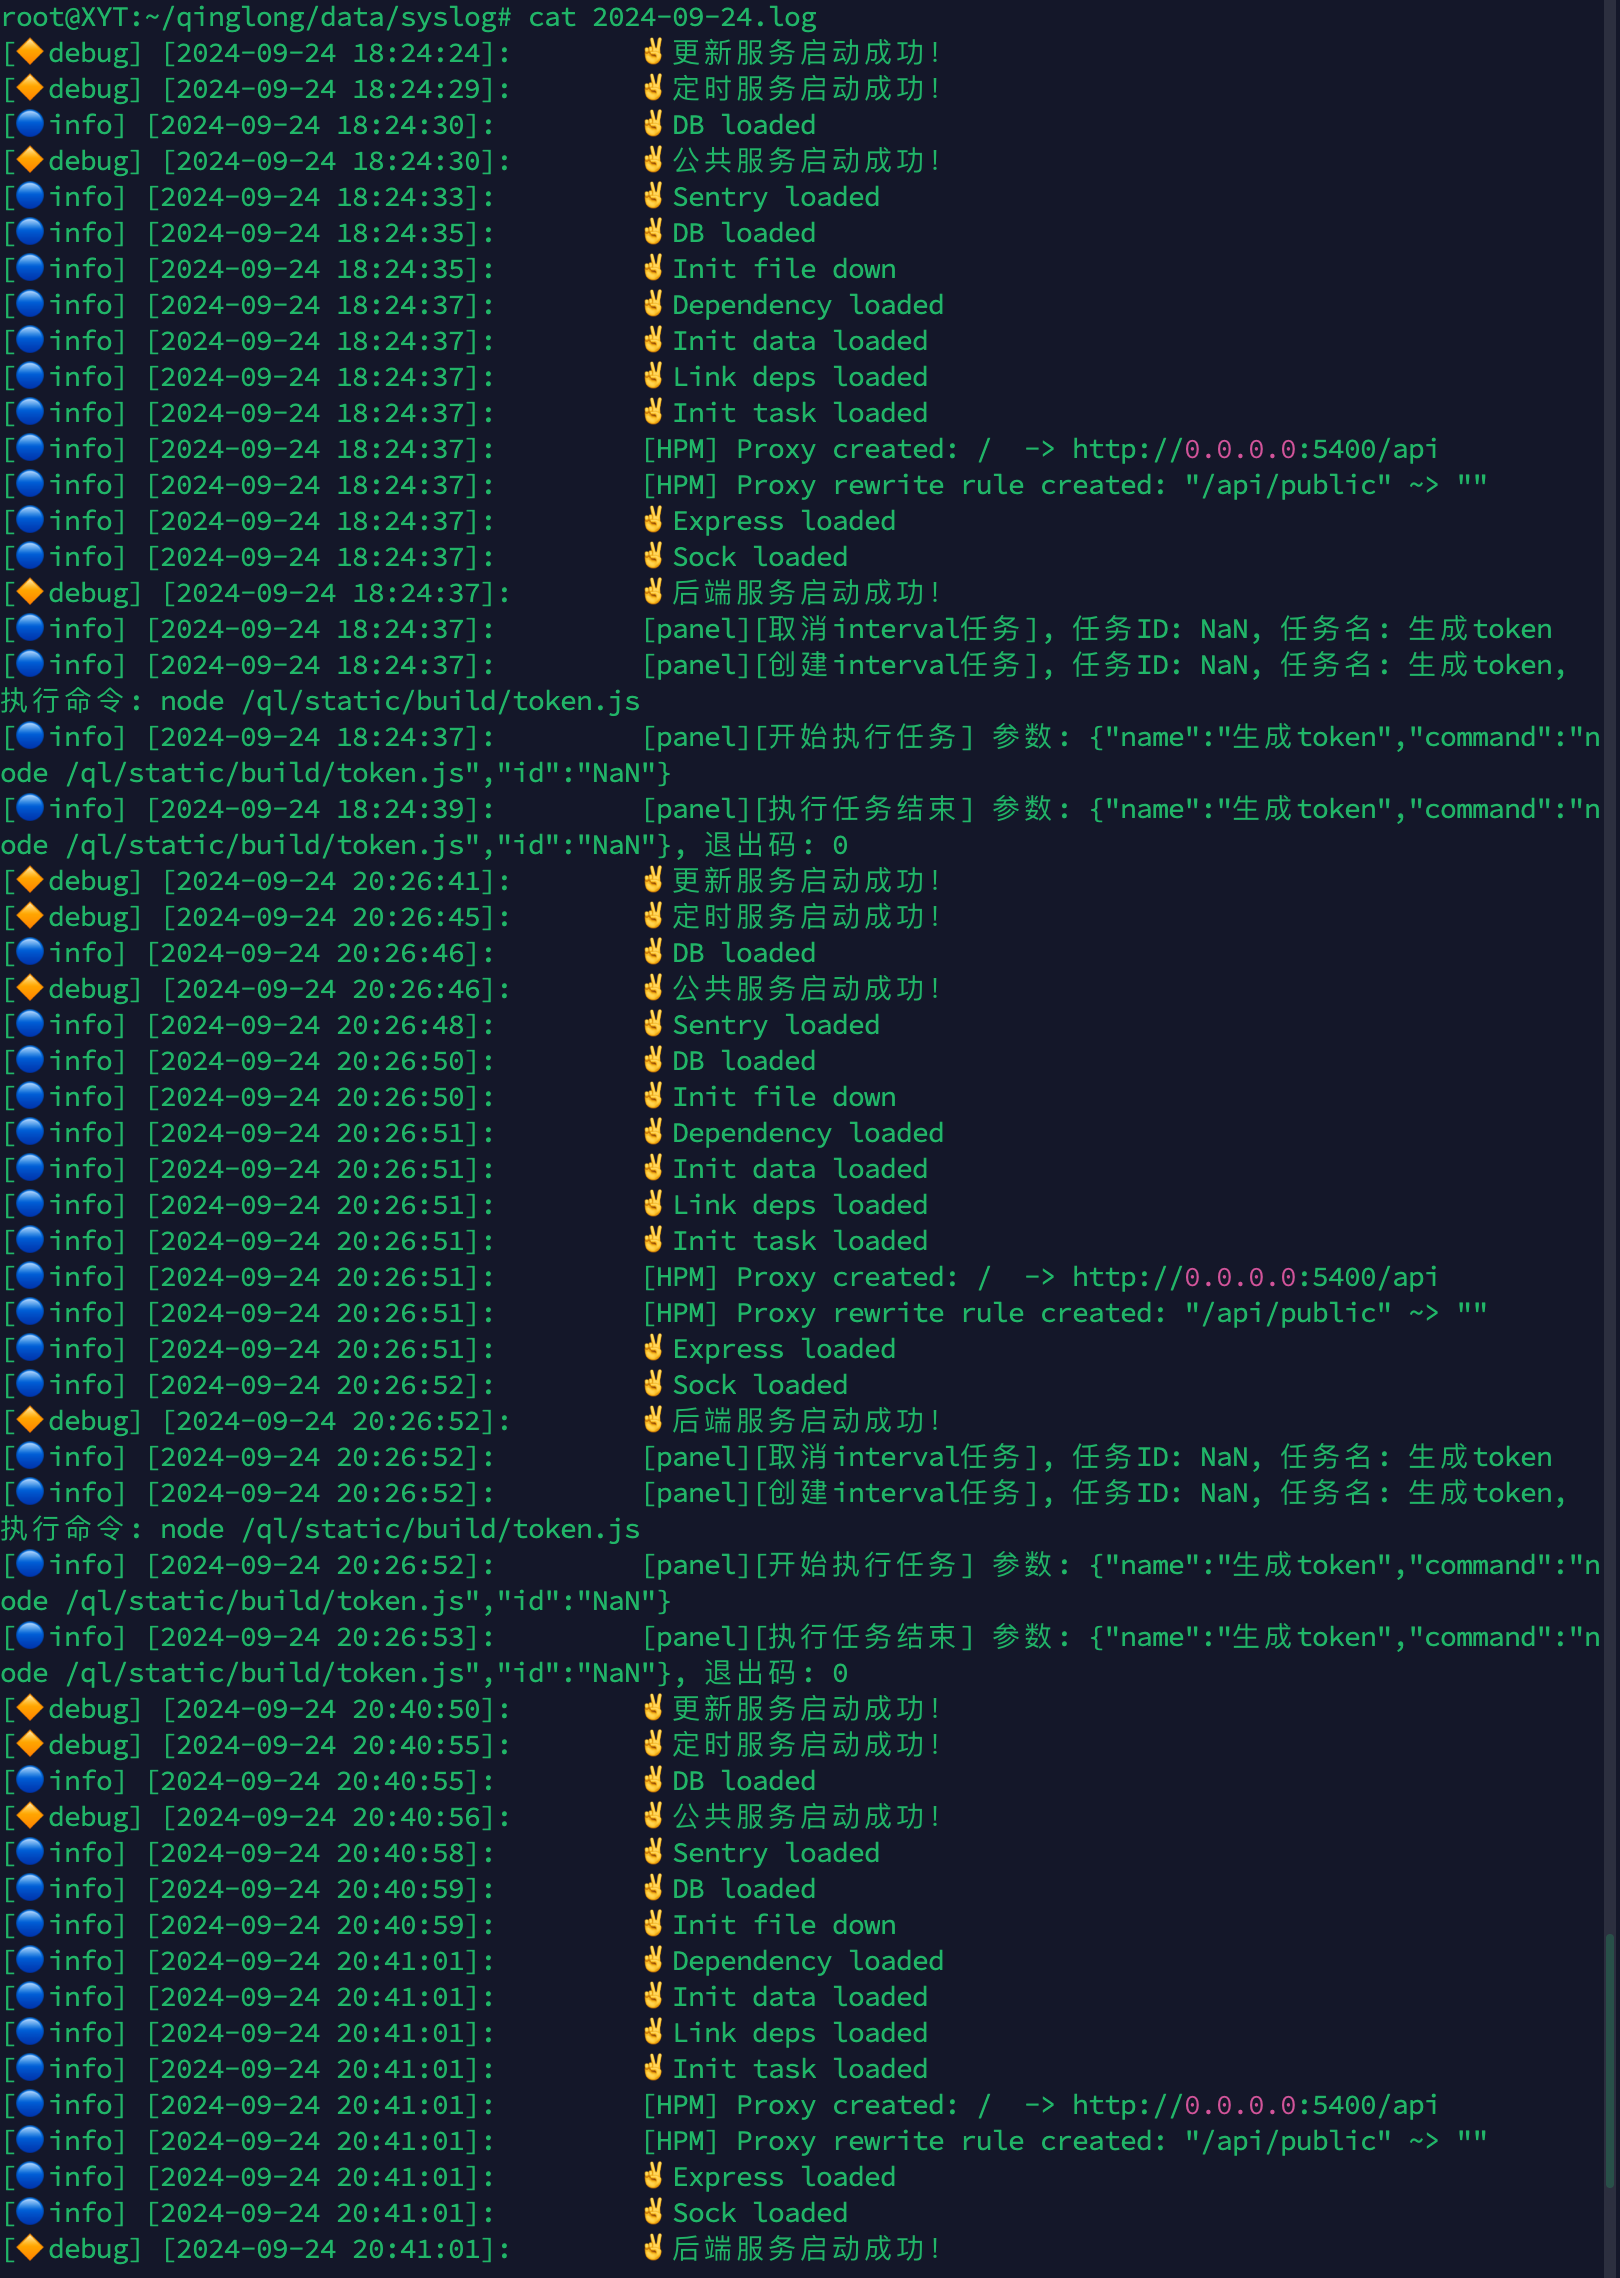Click DB loaded text at 20:26:50
This screenshot has width=1620, height=2278.
[744, 1061]
